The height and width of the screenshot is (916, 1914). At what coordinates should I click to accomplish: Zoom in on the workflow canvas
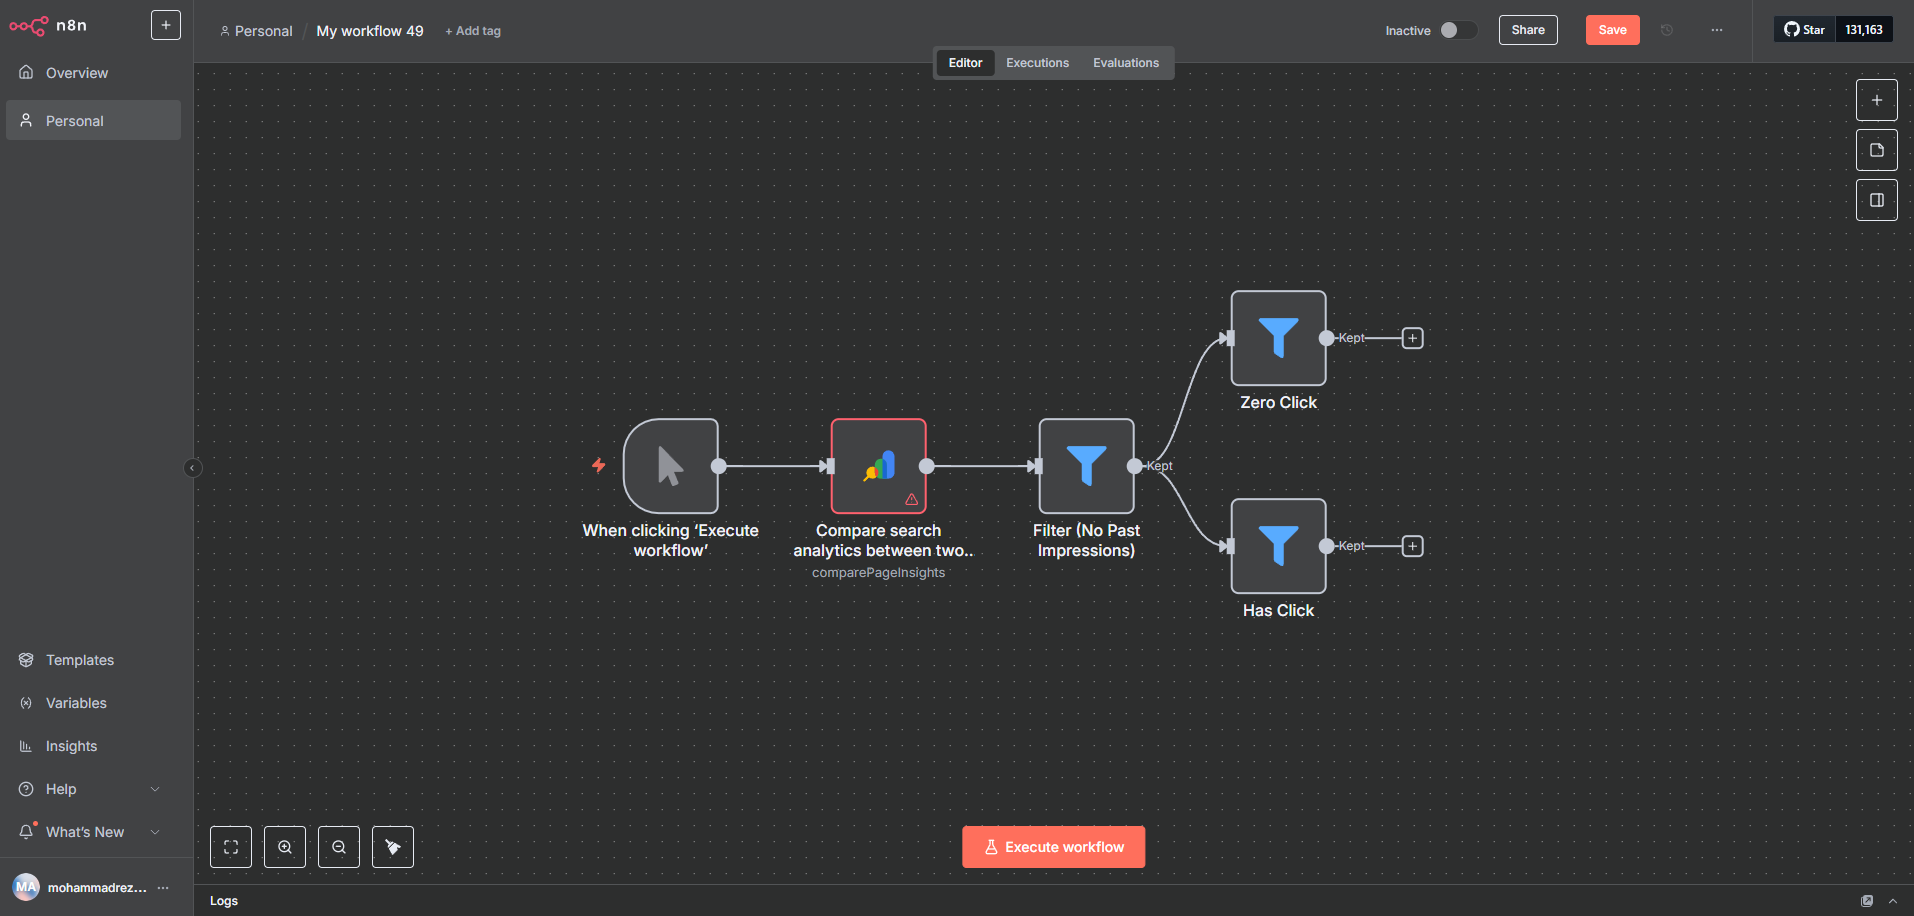pos(285,847)
